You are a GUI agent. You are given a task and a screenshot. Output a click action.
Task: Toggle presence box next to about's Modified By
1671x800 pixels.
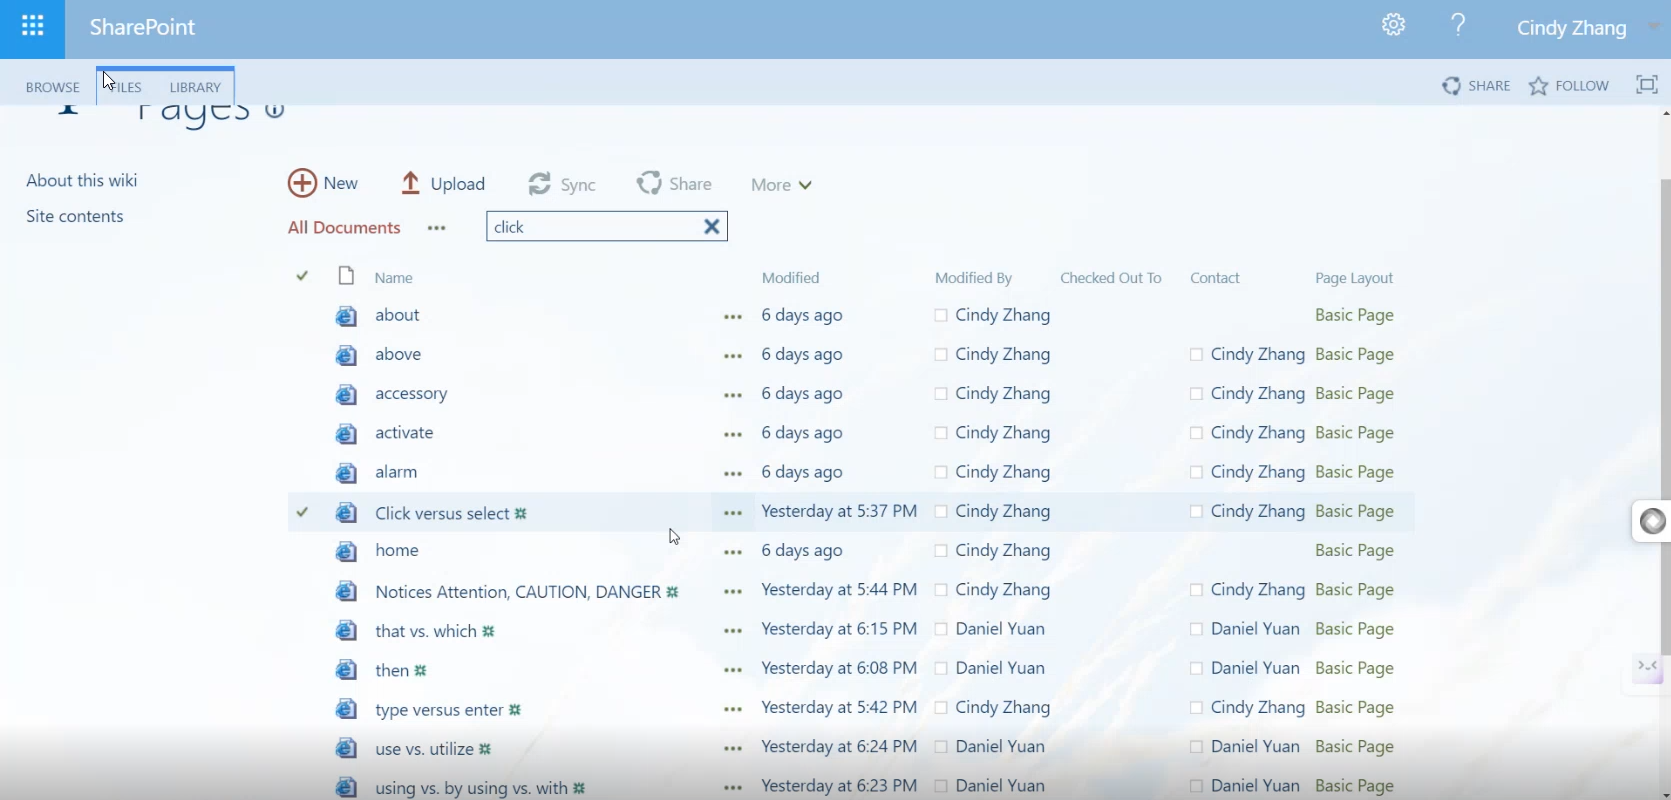tap(940, 315)
